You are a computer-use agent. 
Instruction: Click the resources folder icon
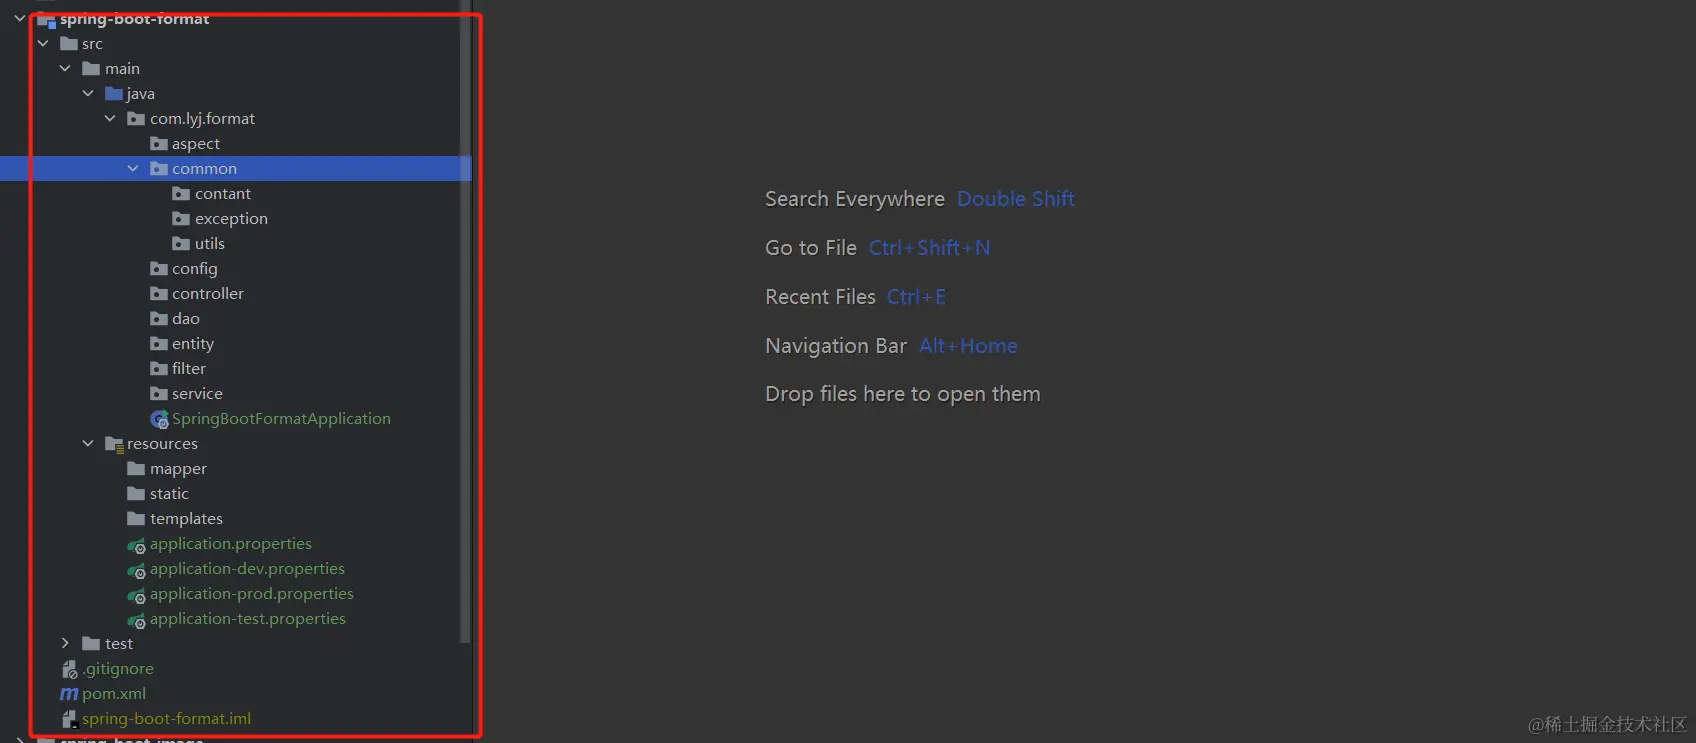pos(114,444)
